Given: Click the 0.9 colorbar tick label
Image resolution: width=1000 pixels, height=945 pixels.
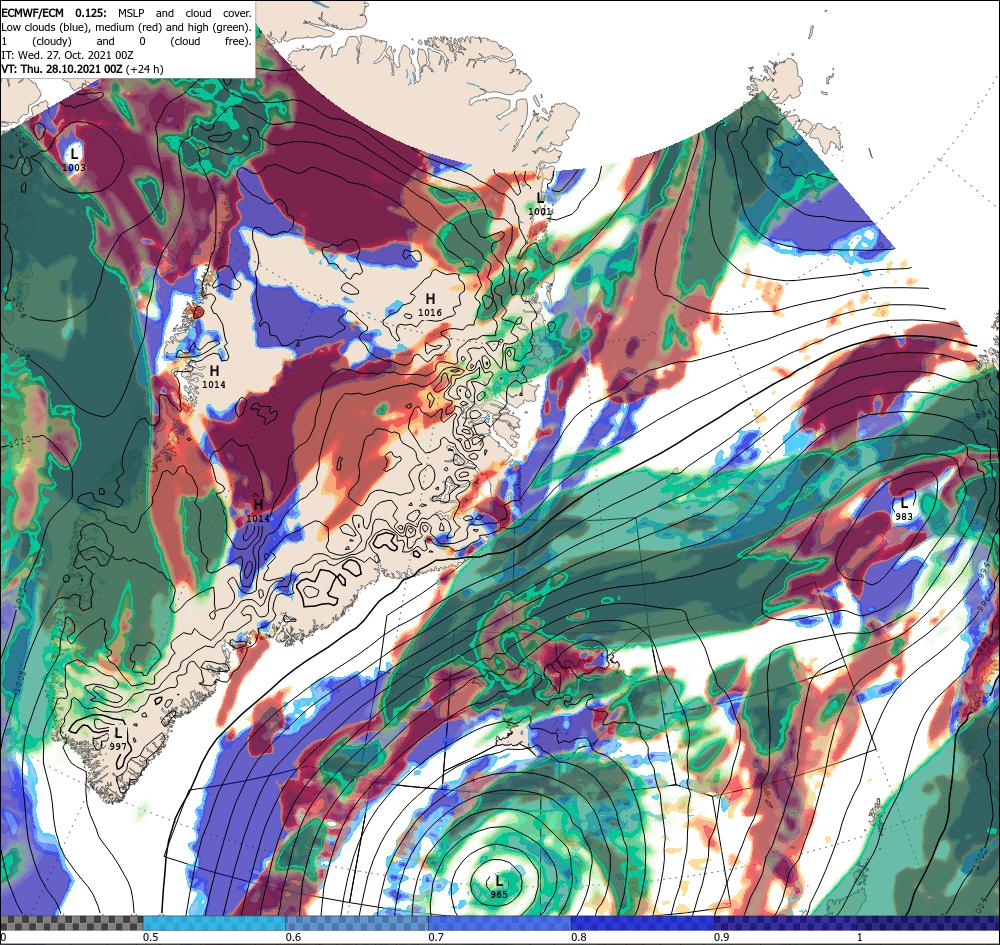Looking at the screenshot, I should tap(721, 937).
